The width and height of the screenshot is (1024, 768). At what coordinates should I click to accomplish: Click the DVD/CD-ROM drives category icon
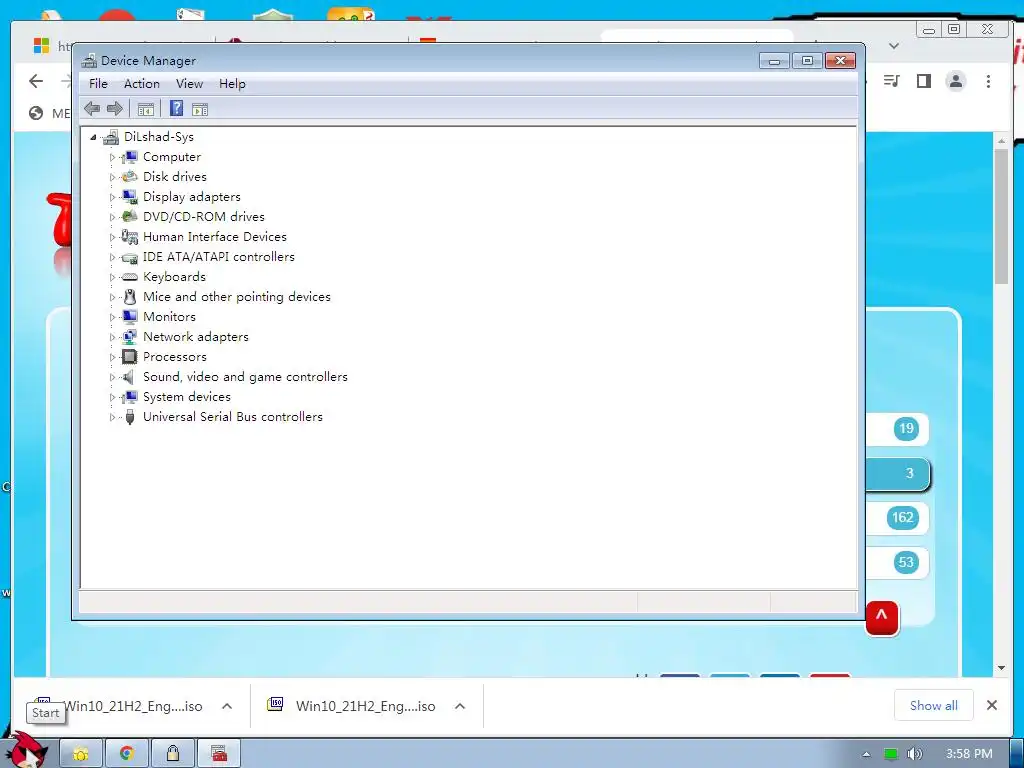[x=130, y=216]
